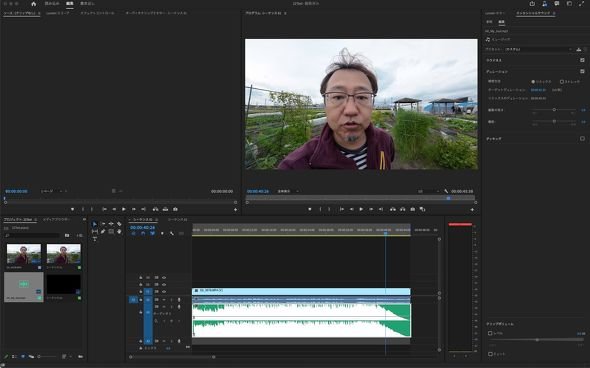Viewport: 590px width, 368px height.
Task: Click the quick export icon in top right
Action: tap(532, 4)
